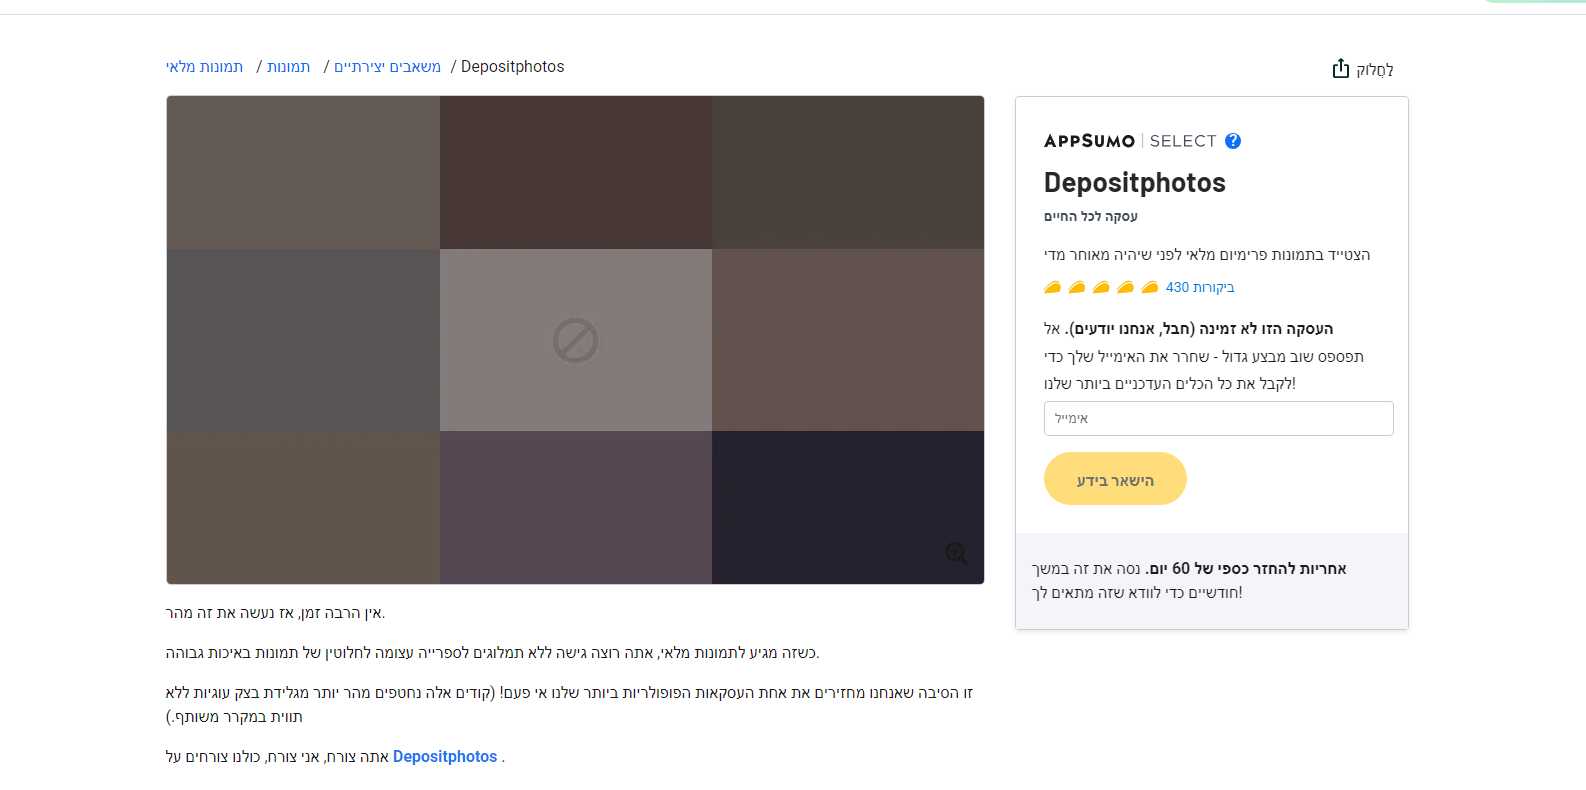This screenshot has width=1586, height=790.
Task: Open the תמונות מלאי breadcrumb
Action: pos(205,67)
